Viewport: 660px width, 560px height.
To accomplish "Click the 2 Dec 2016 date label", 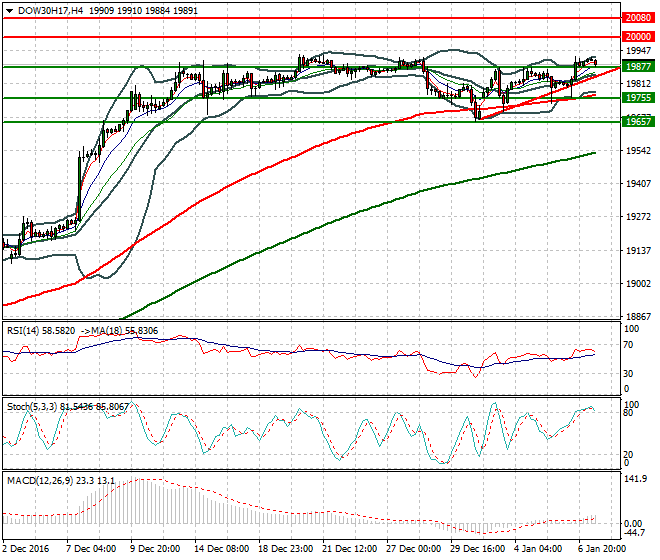I will pyautogui.click(x=25, y=549).
